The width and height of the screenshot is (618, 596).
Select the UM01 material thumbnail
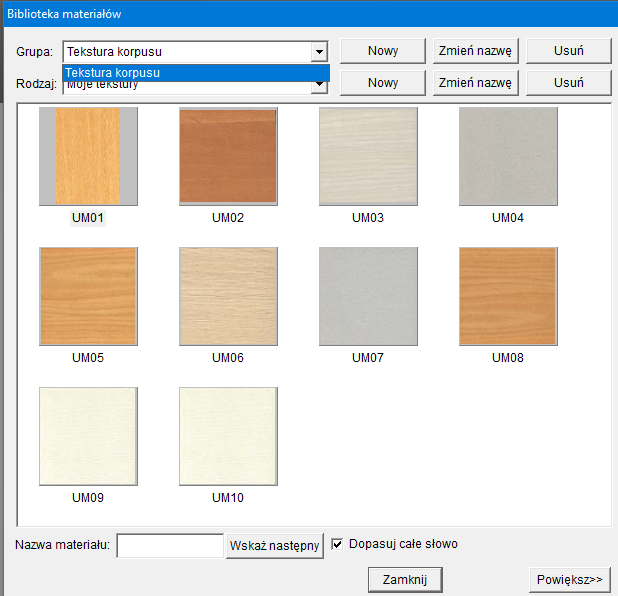pos(88,156)
